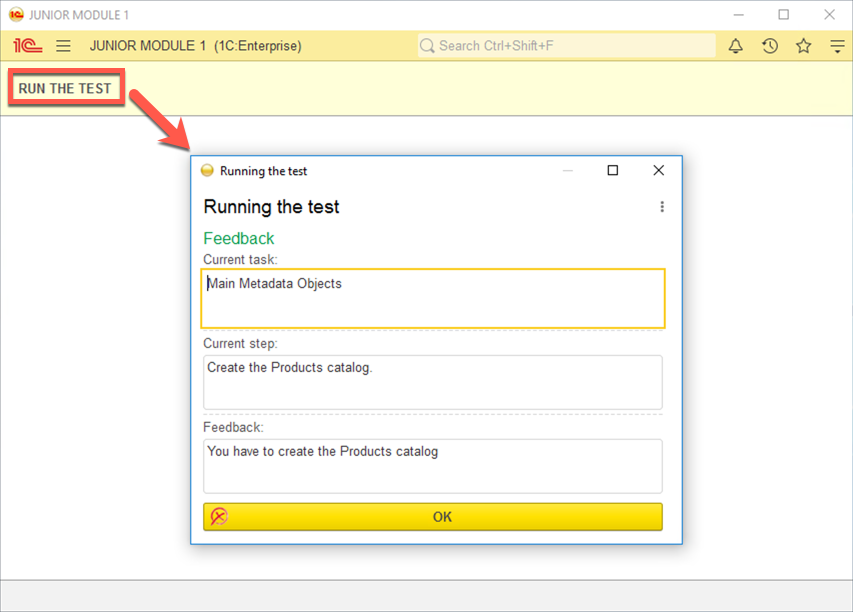Click the yellow circle icon in the dialog title
The image size is (853, 612).
[x=208, y=171]
